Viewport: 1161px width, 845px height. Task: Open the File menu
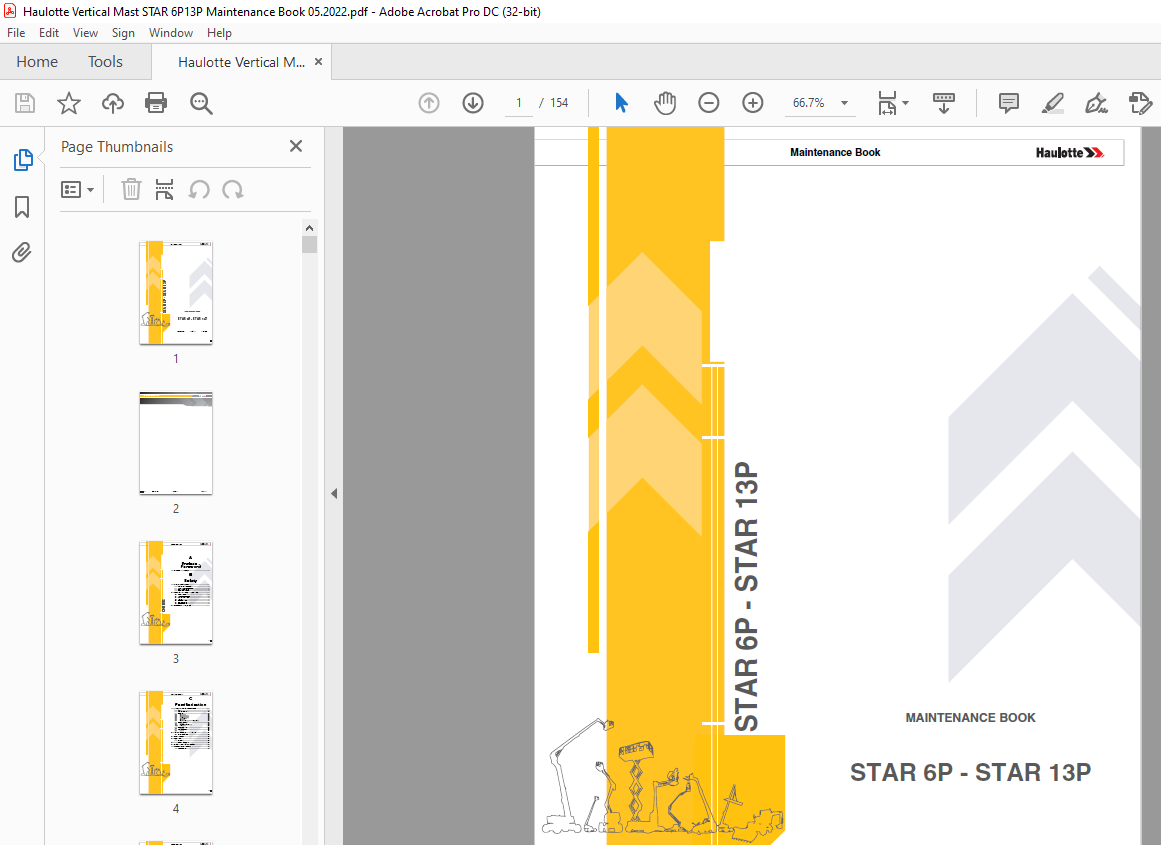(16, 33)
